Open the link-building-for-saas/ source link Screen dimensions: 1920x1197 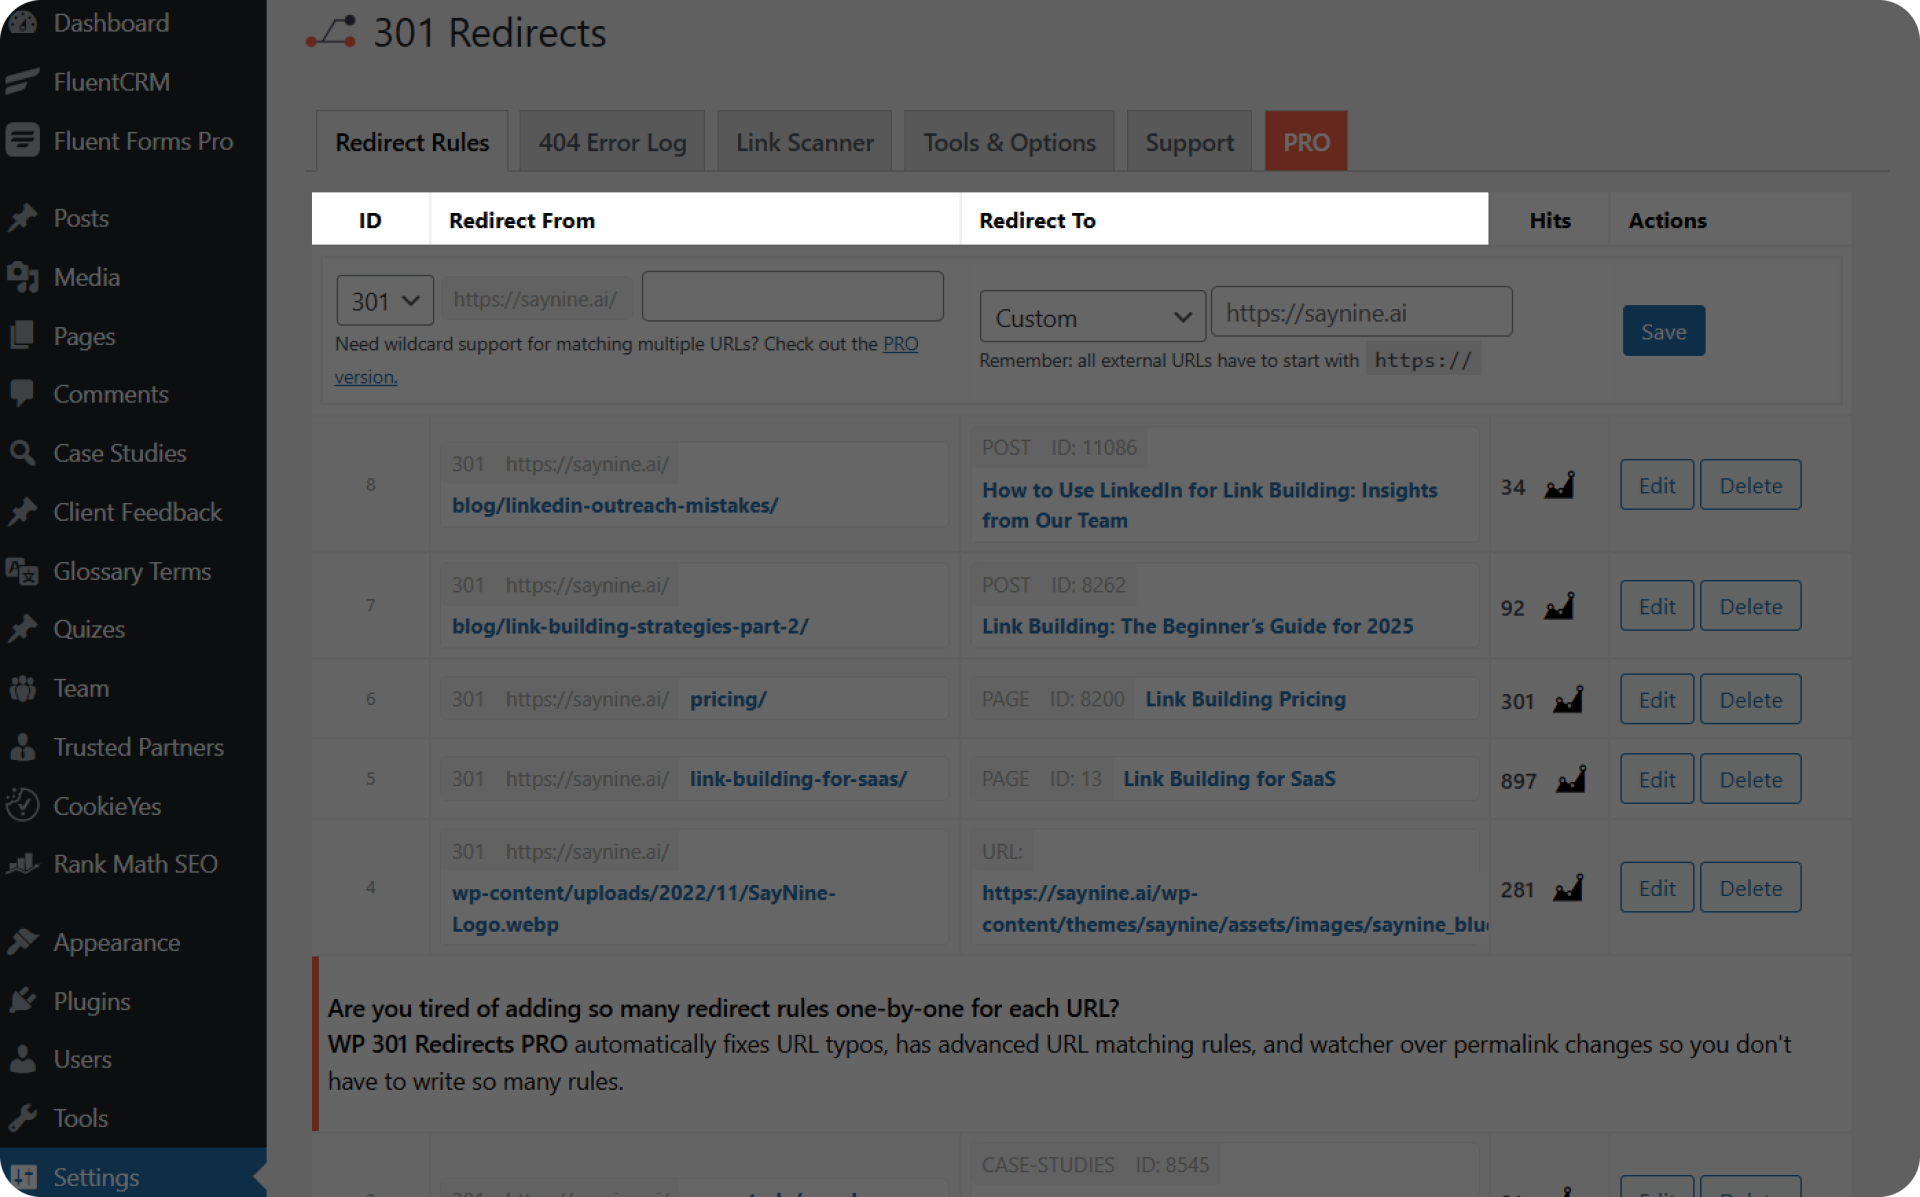pos(798,779)
